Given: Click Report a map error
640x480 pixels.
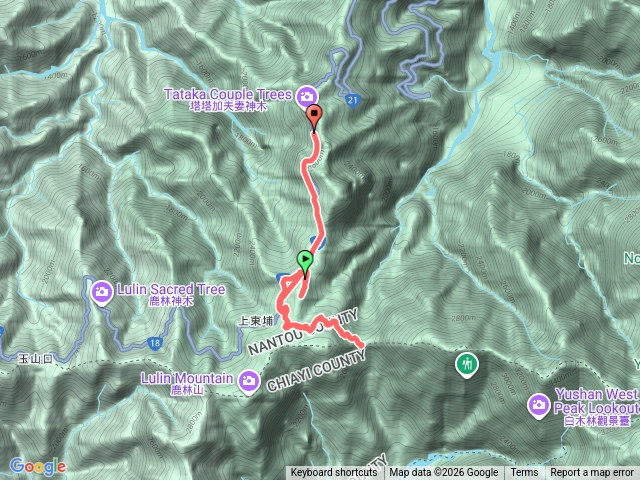Looking at the screenshot, I should (x=591, y=473).
